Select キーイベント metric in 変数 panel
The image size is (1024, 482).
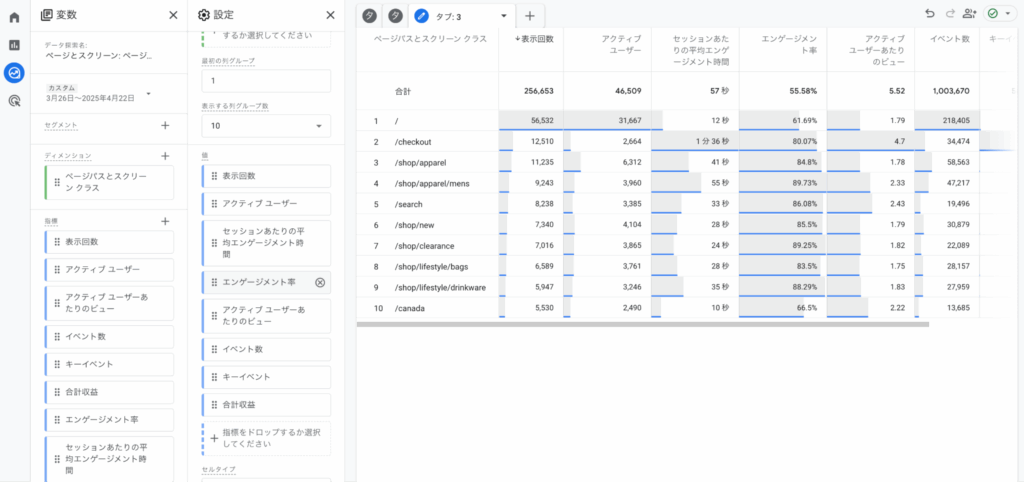109,364
